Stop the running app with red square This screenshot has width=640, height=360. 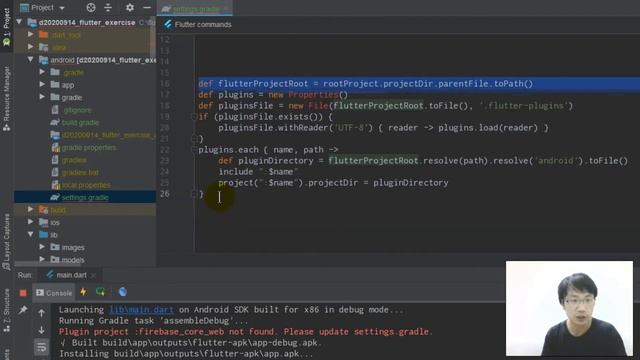tap(23, 293)
